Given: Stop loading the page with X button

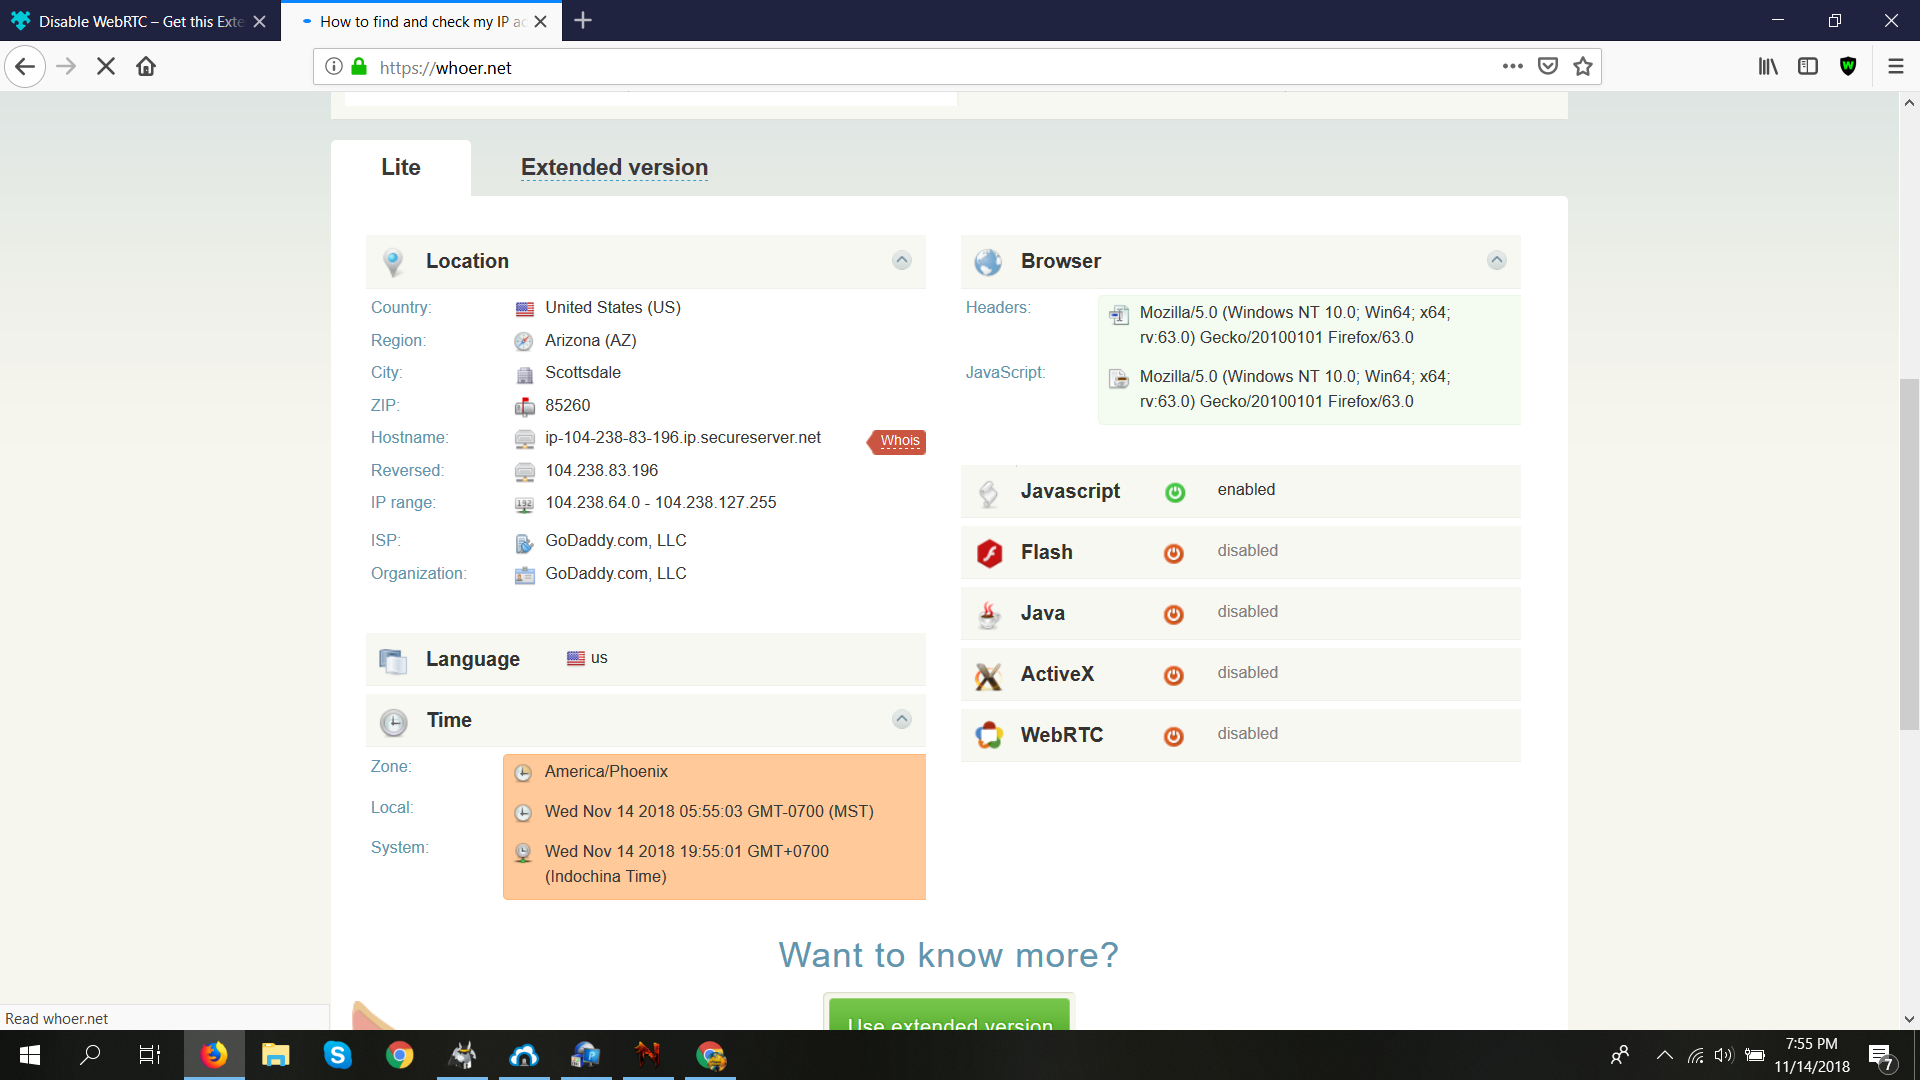Looking at the screenshot, I should [106, 67].
